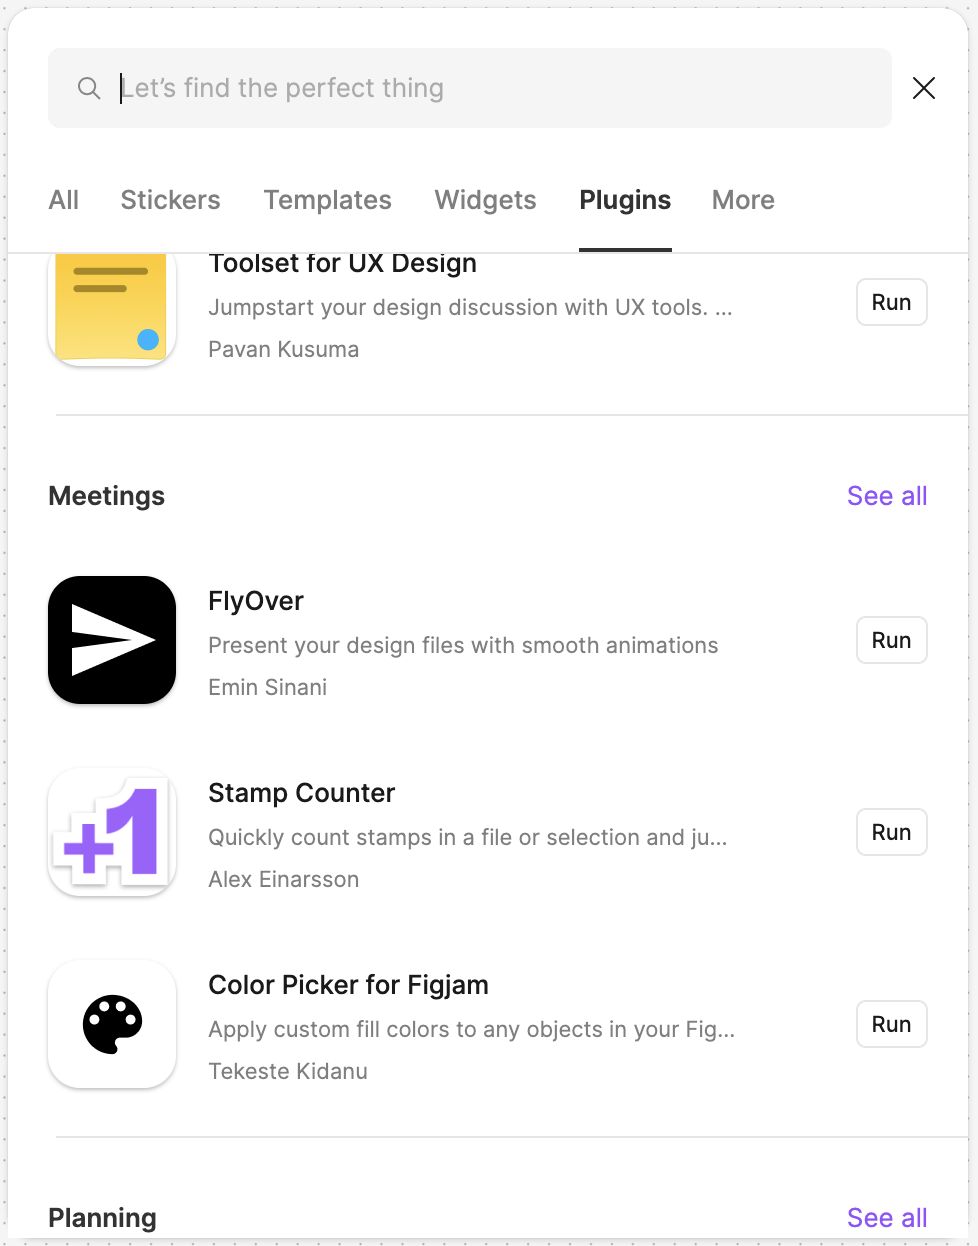Open the Stickers tab

170,200
